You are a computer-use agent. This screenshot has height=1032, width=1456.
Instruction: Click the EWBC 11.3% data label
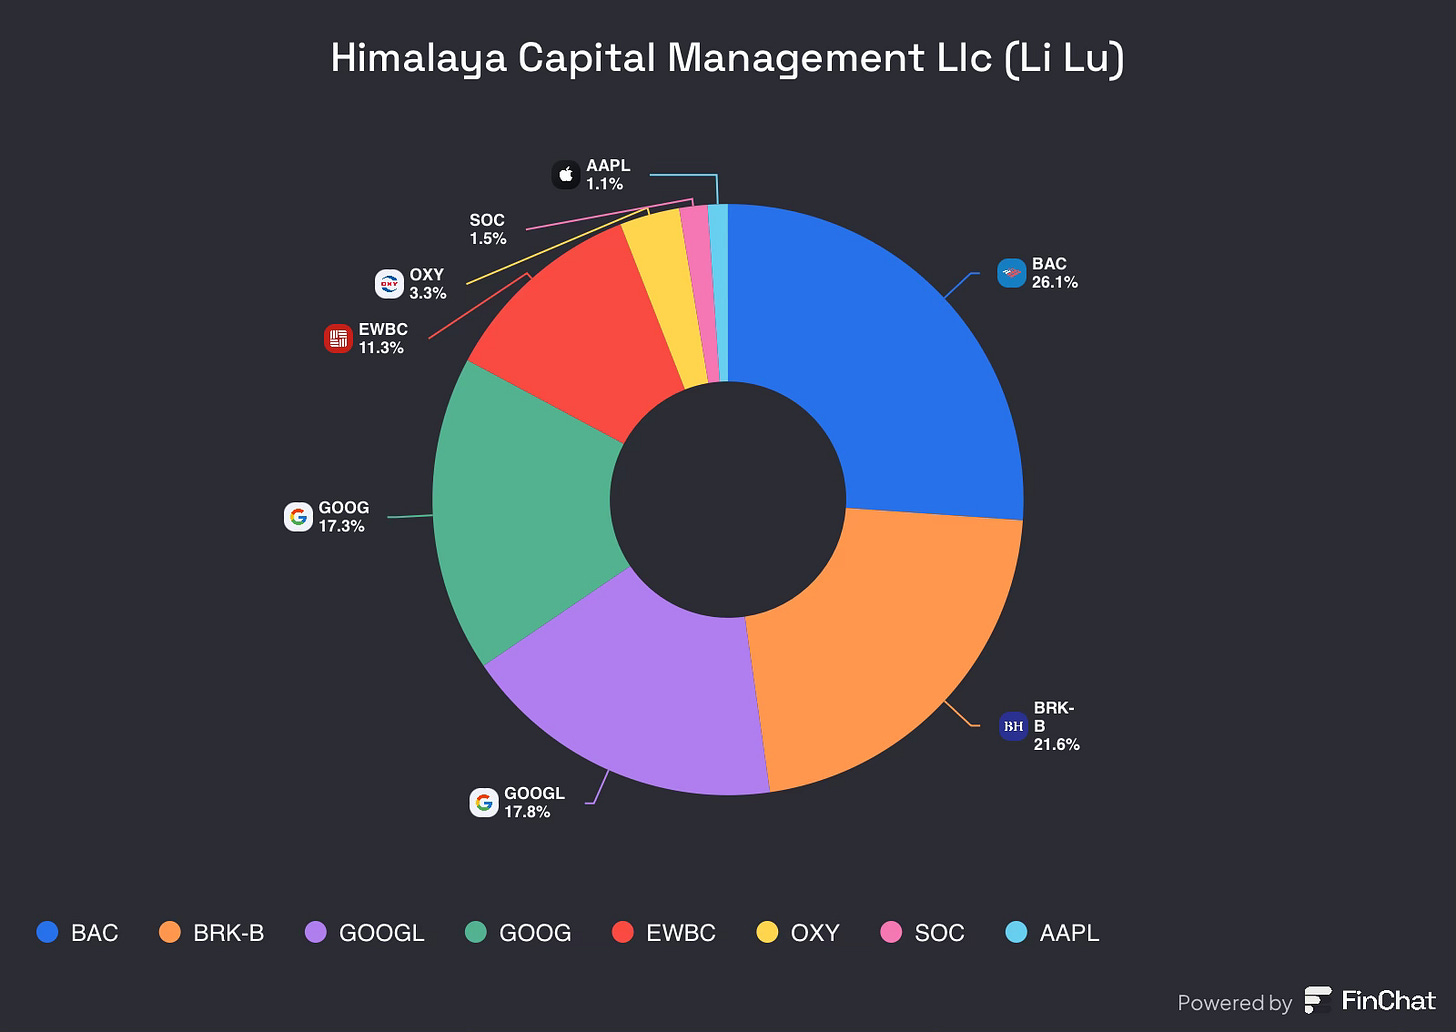coord(383,338)
